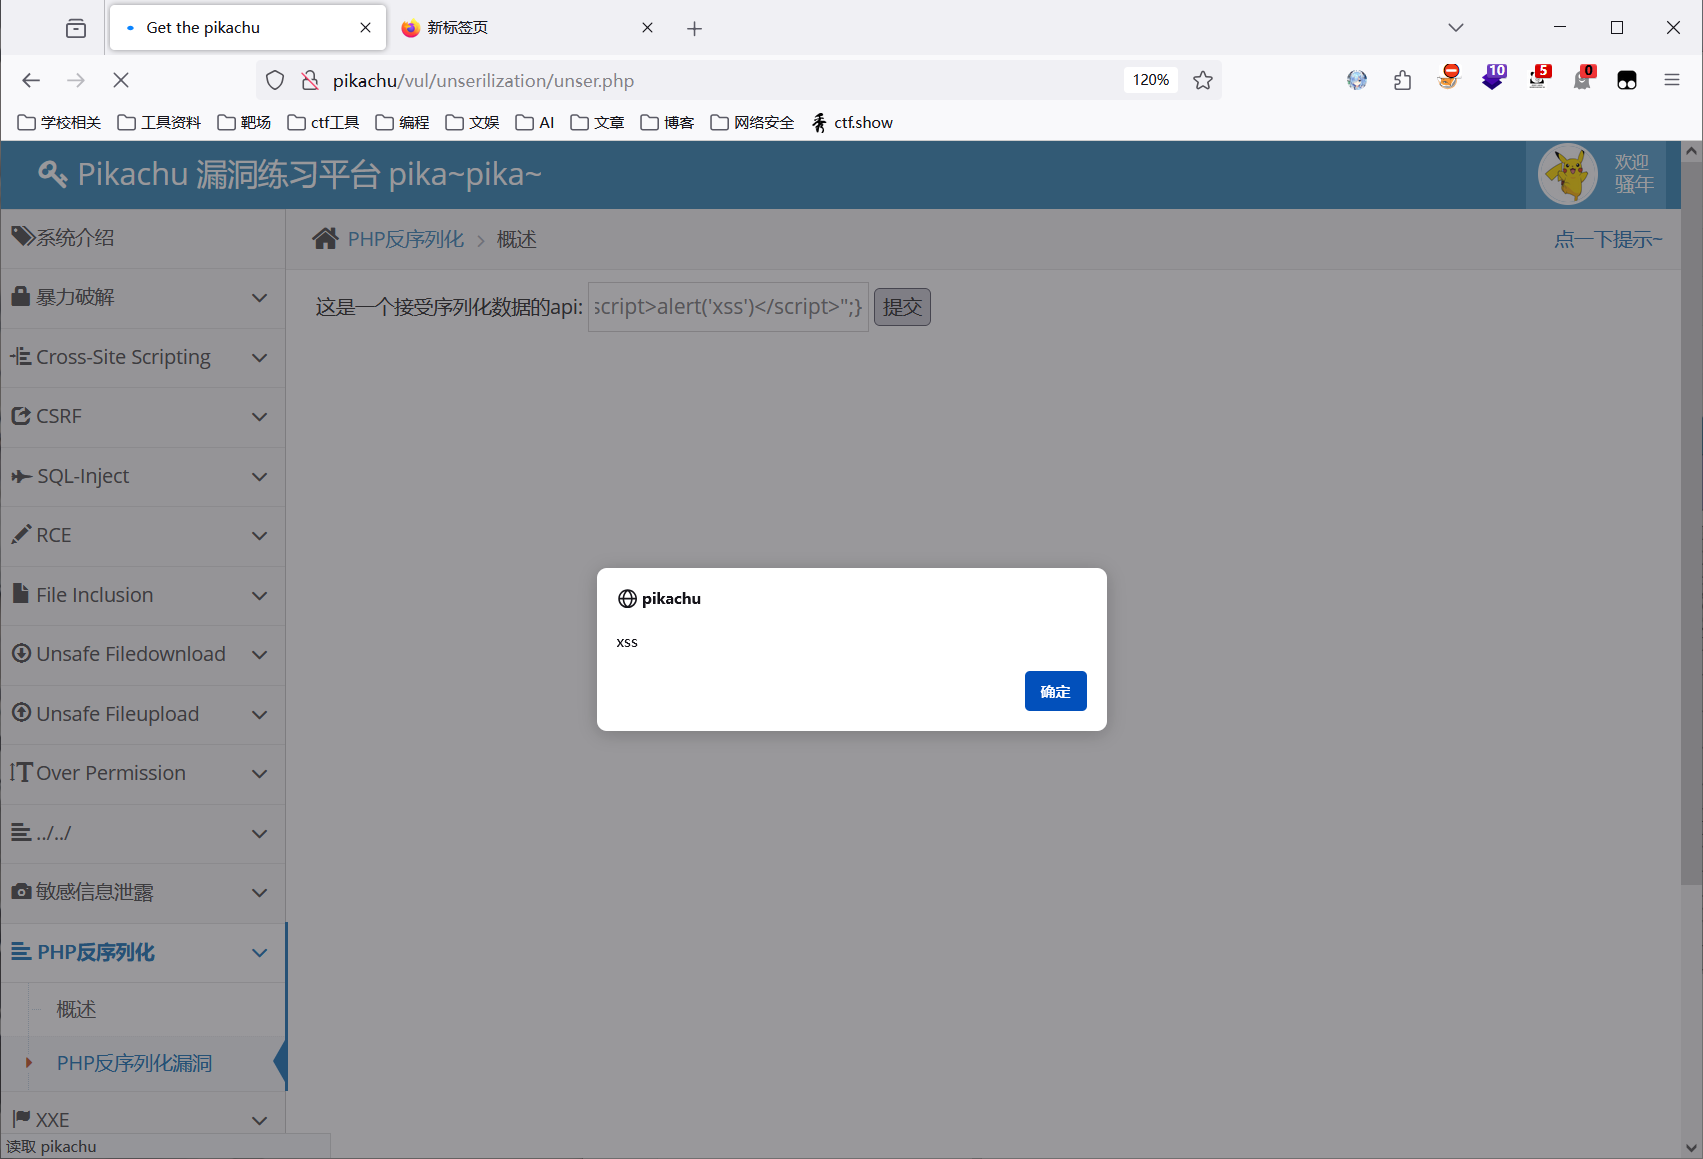Open the list all tabs dropdown
Screen dimensions: 1703x1159
(x=1456, y=28)
